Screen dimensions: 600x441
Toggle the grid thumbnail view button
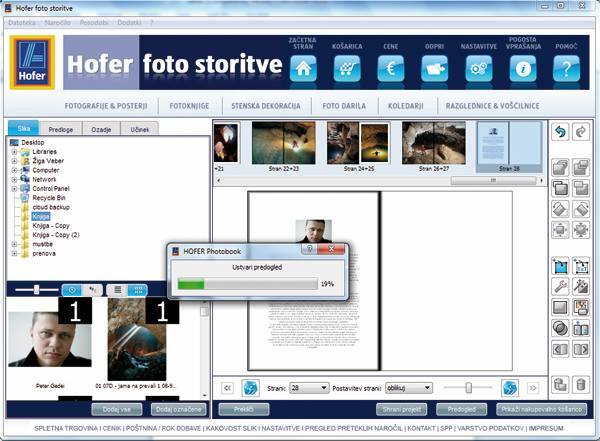click(138, 290)
